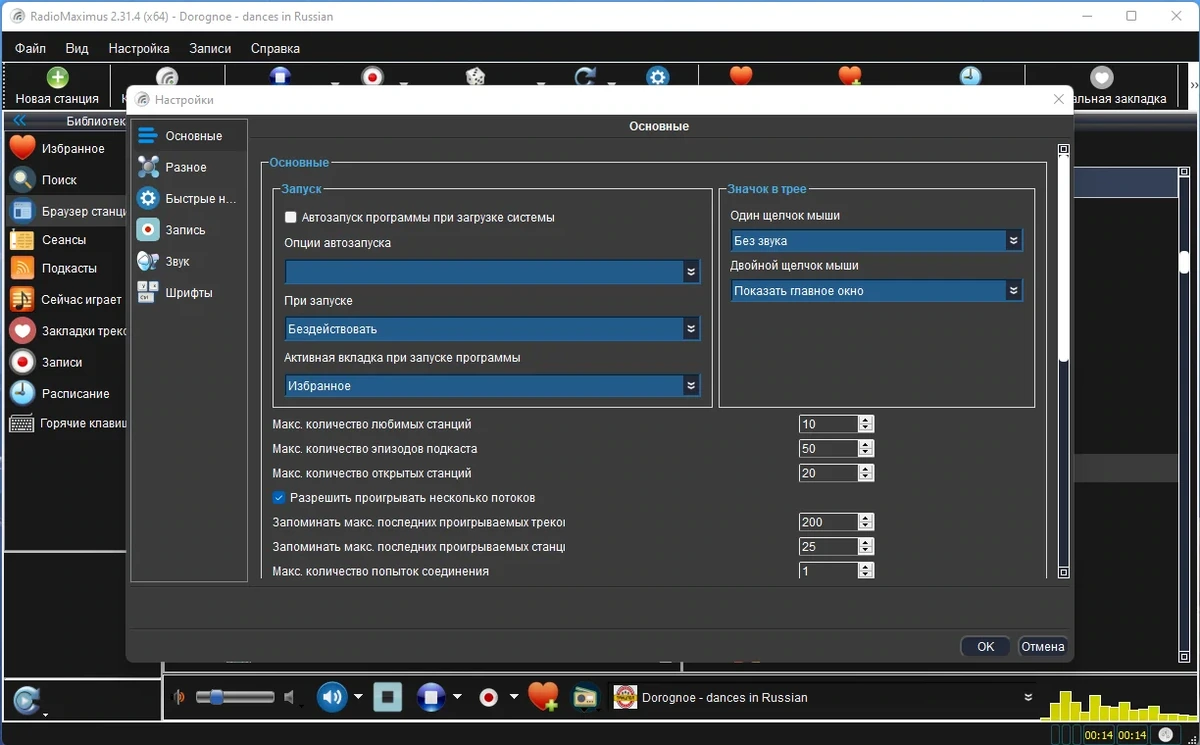The image size is (1200, 745).
Task: Open Избранное in the library sidebar
Action: 66,148
